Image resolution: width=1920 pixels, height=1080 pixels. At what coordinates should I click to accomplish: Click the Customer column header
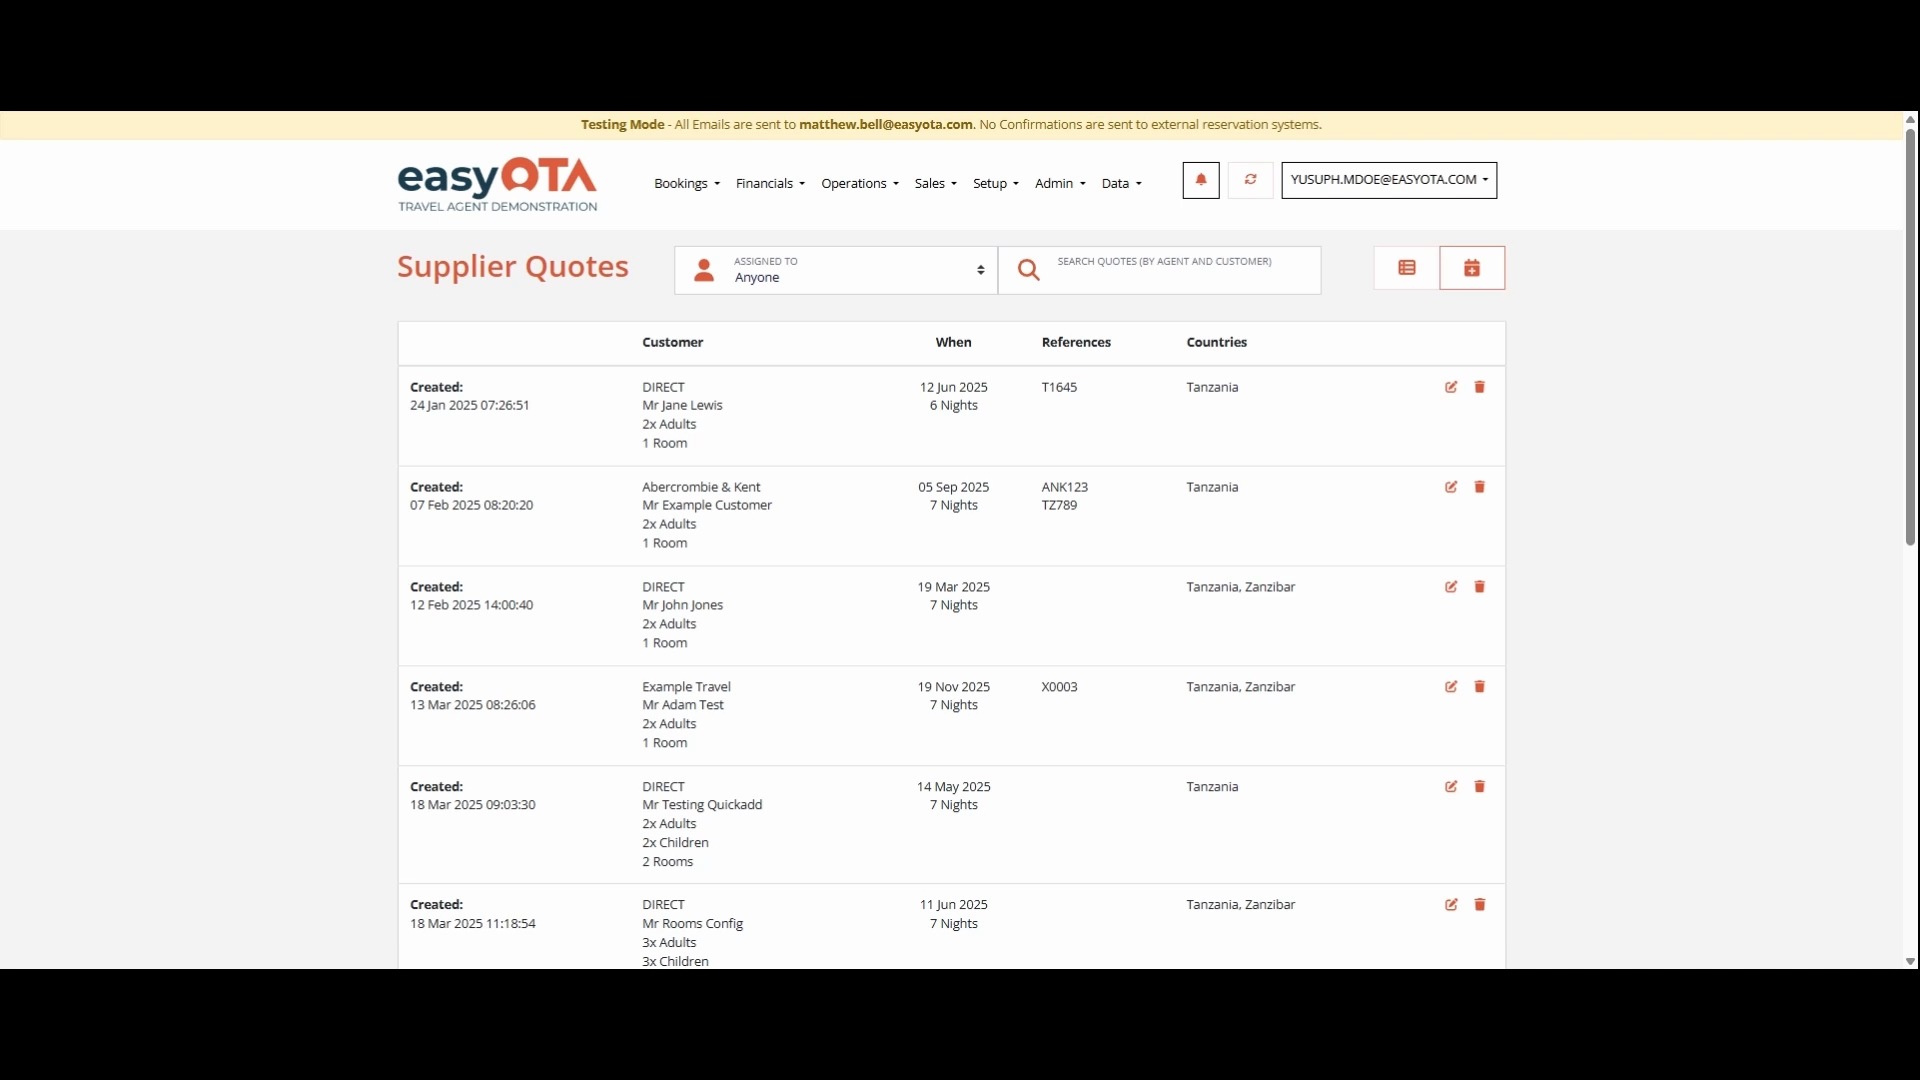click(x=673, y=342)
